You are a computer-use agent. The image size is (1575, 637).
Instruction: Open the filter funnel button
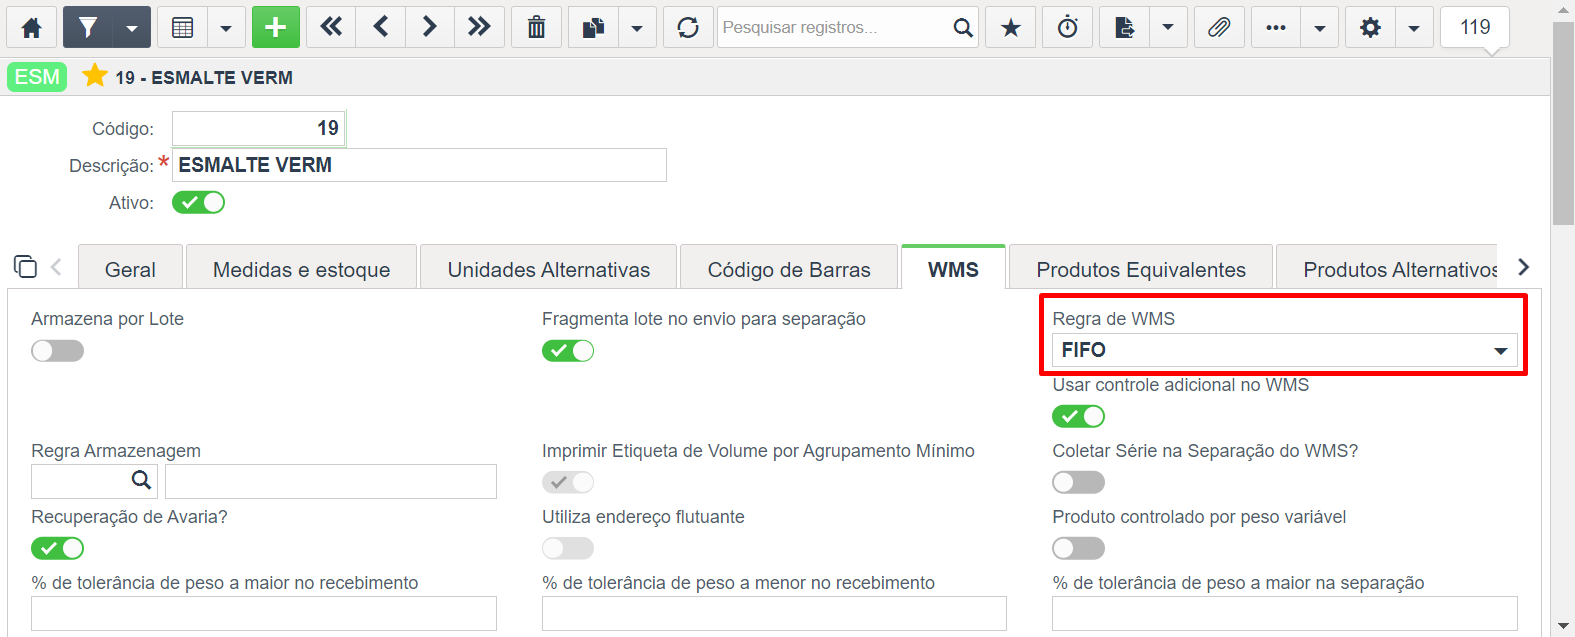click(x=88, y=27)
